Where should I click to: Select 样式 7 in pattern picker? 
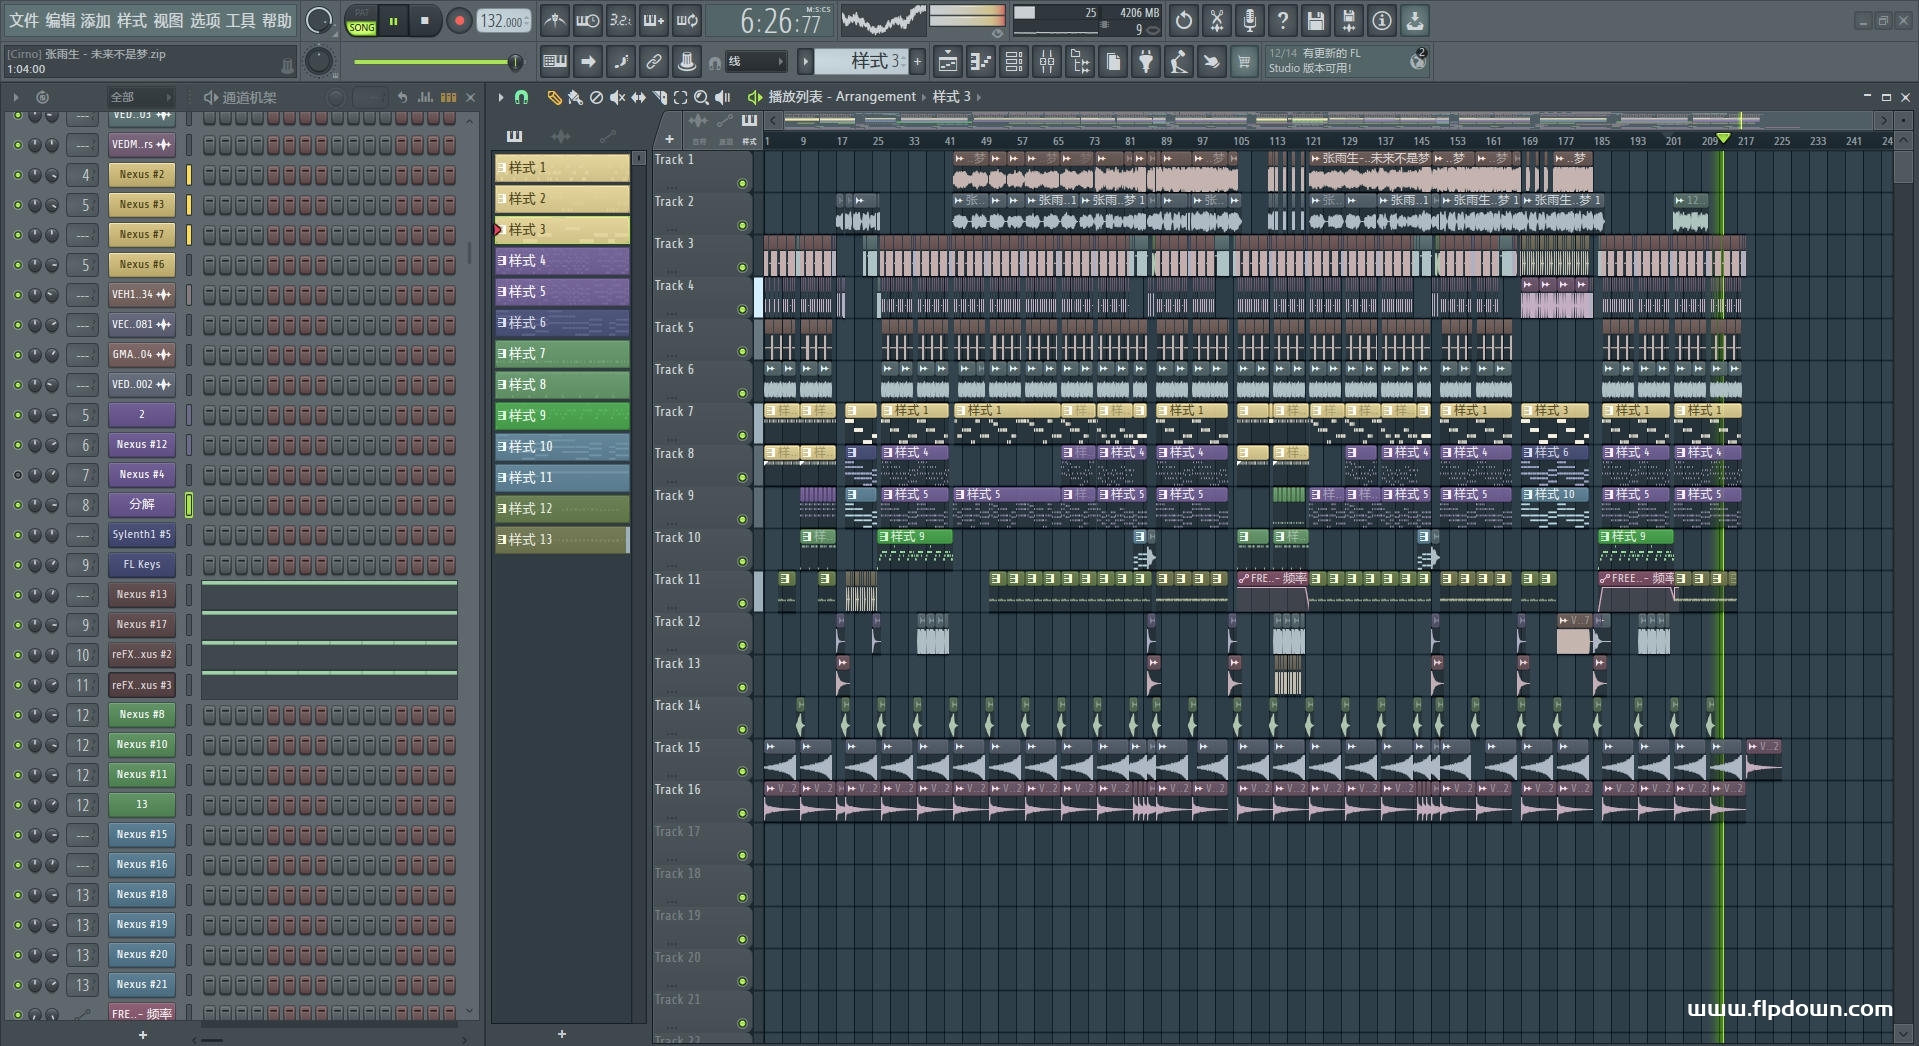tap(562, 354)
